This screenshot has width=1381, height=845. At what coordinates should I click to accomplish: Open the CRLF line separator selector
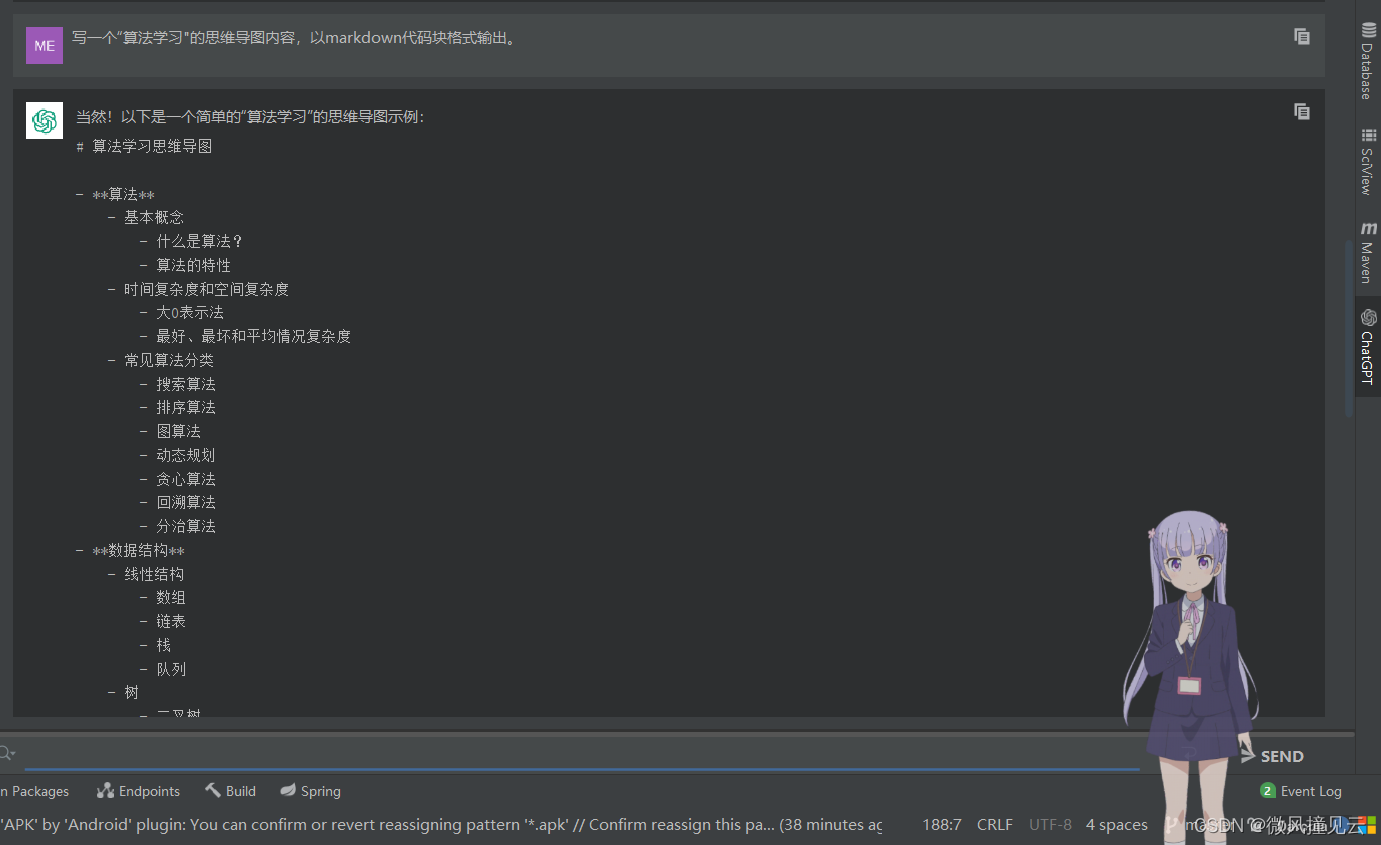click(994, 825)
